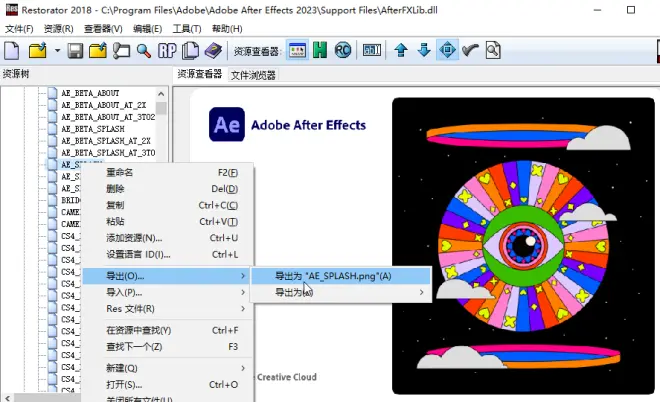
Task: Select AE_BETA_SPLASH_AT_3T0 resource
Action: point(108,152)
